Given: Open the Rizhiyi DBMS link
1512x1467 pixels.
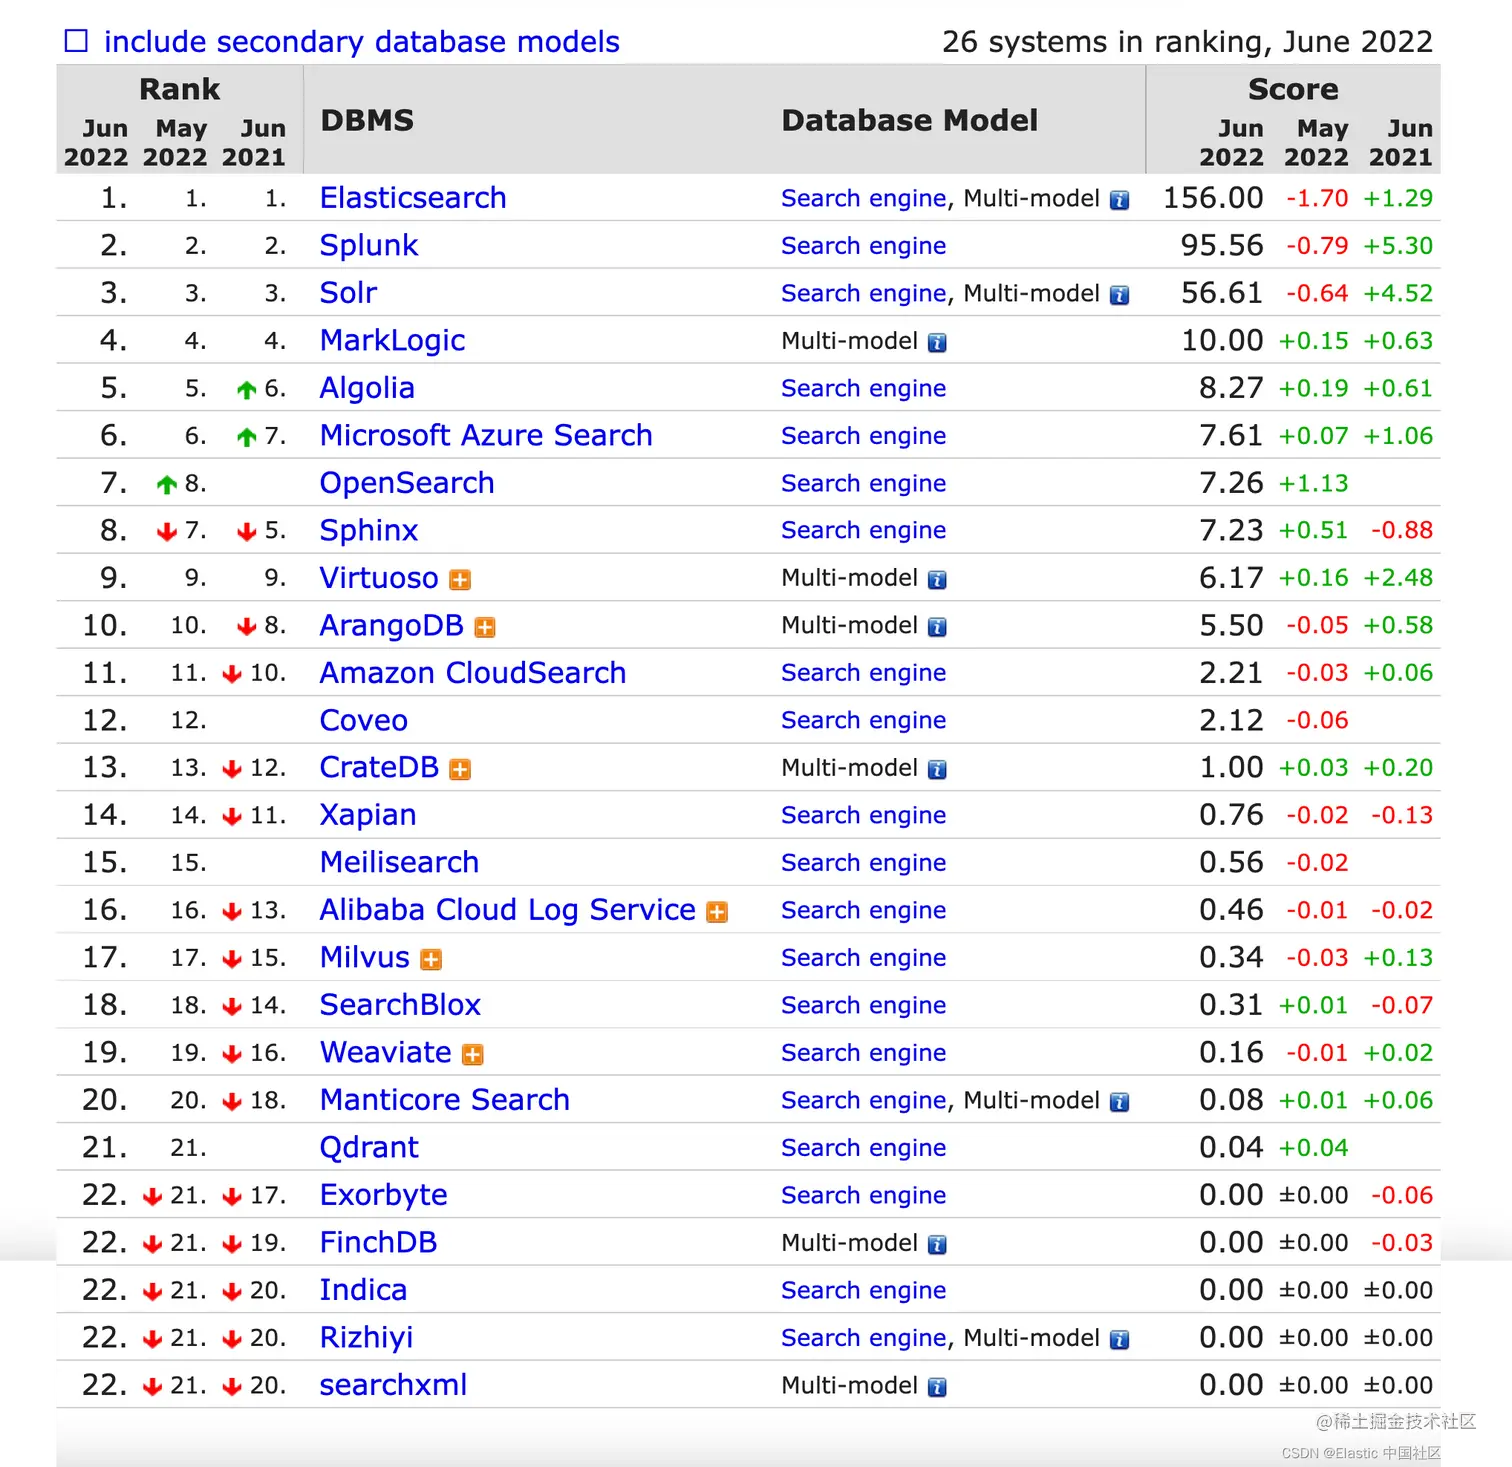Looking at the screenshot, I should [366, 1338].
